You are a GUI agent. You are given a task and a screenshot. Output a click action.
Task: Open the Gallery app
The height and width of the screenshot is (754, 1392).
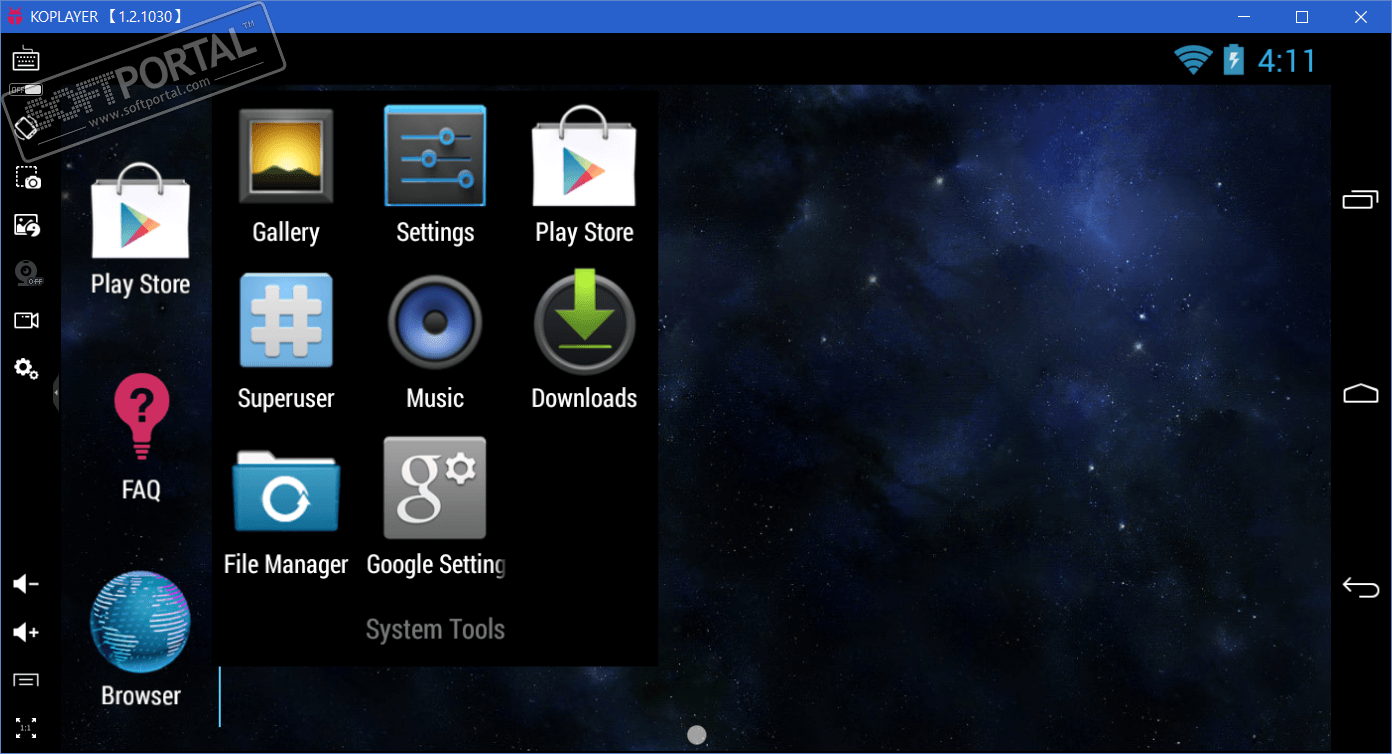point(286,177)
